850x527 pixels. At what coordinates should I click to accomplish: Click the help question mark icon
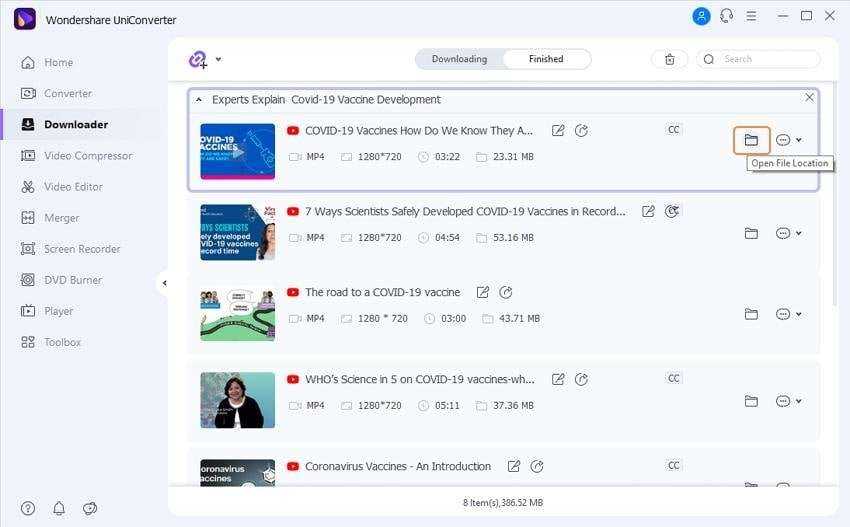point(28,508)
